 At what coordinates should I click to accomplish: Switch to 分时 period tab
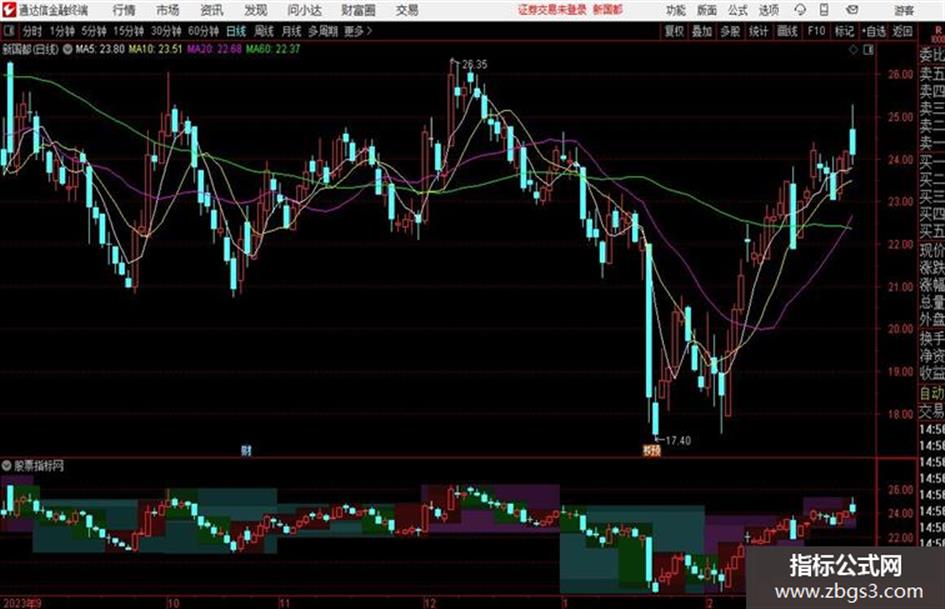point(32,31)
